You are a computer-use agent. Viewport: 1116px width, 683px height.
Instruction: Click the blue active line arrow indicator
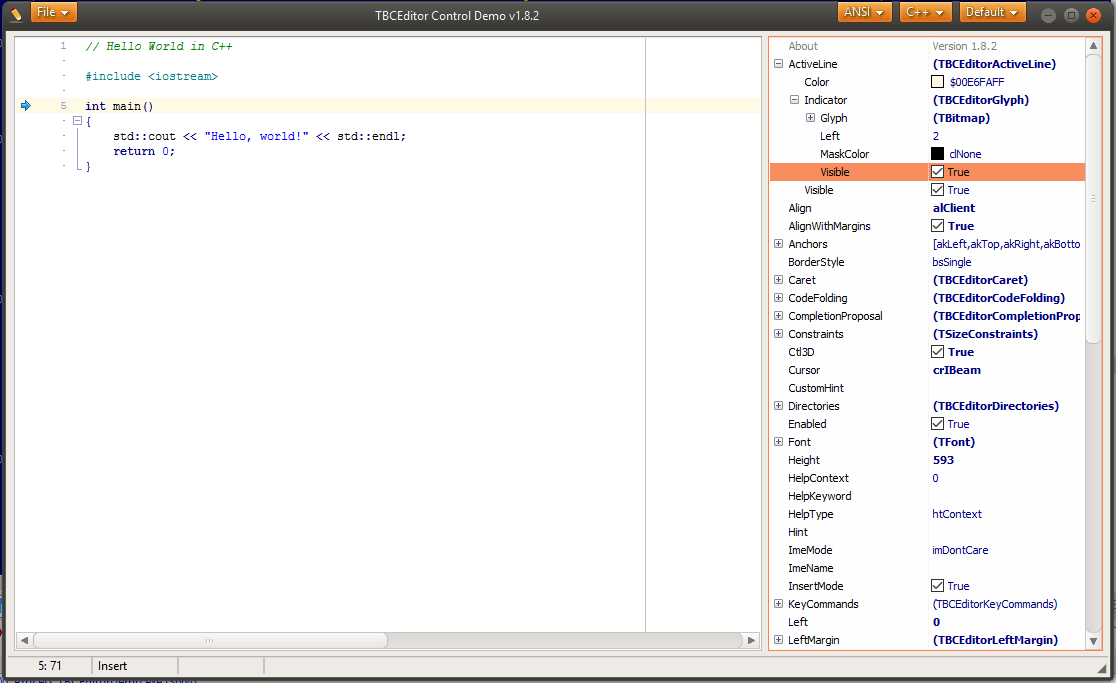(x=25, y=106)
